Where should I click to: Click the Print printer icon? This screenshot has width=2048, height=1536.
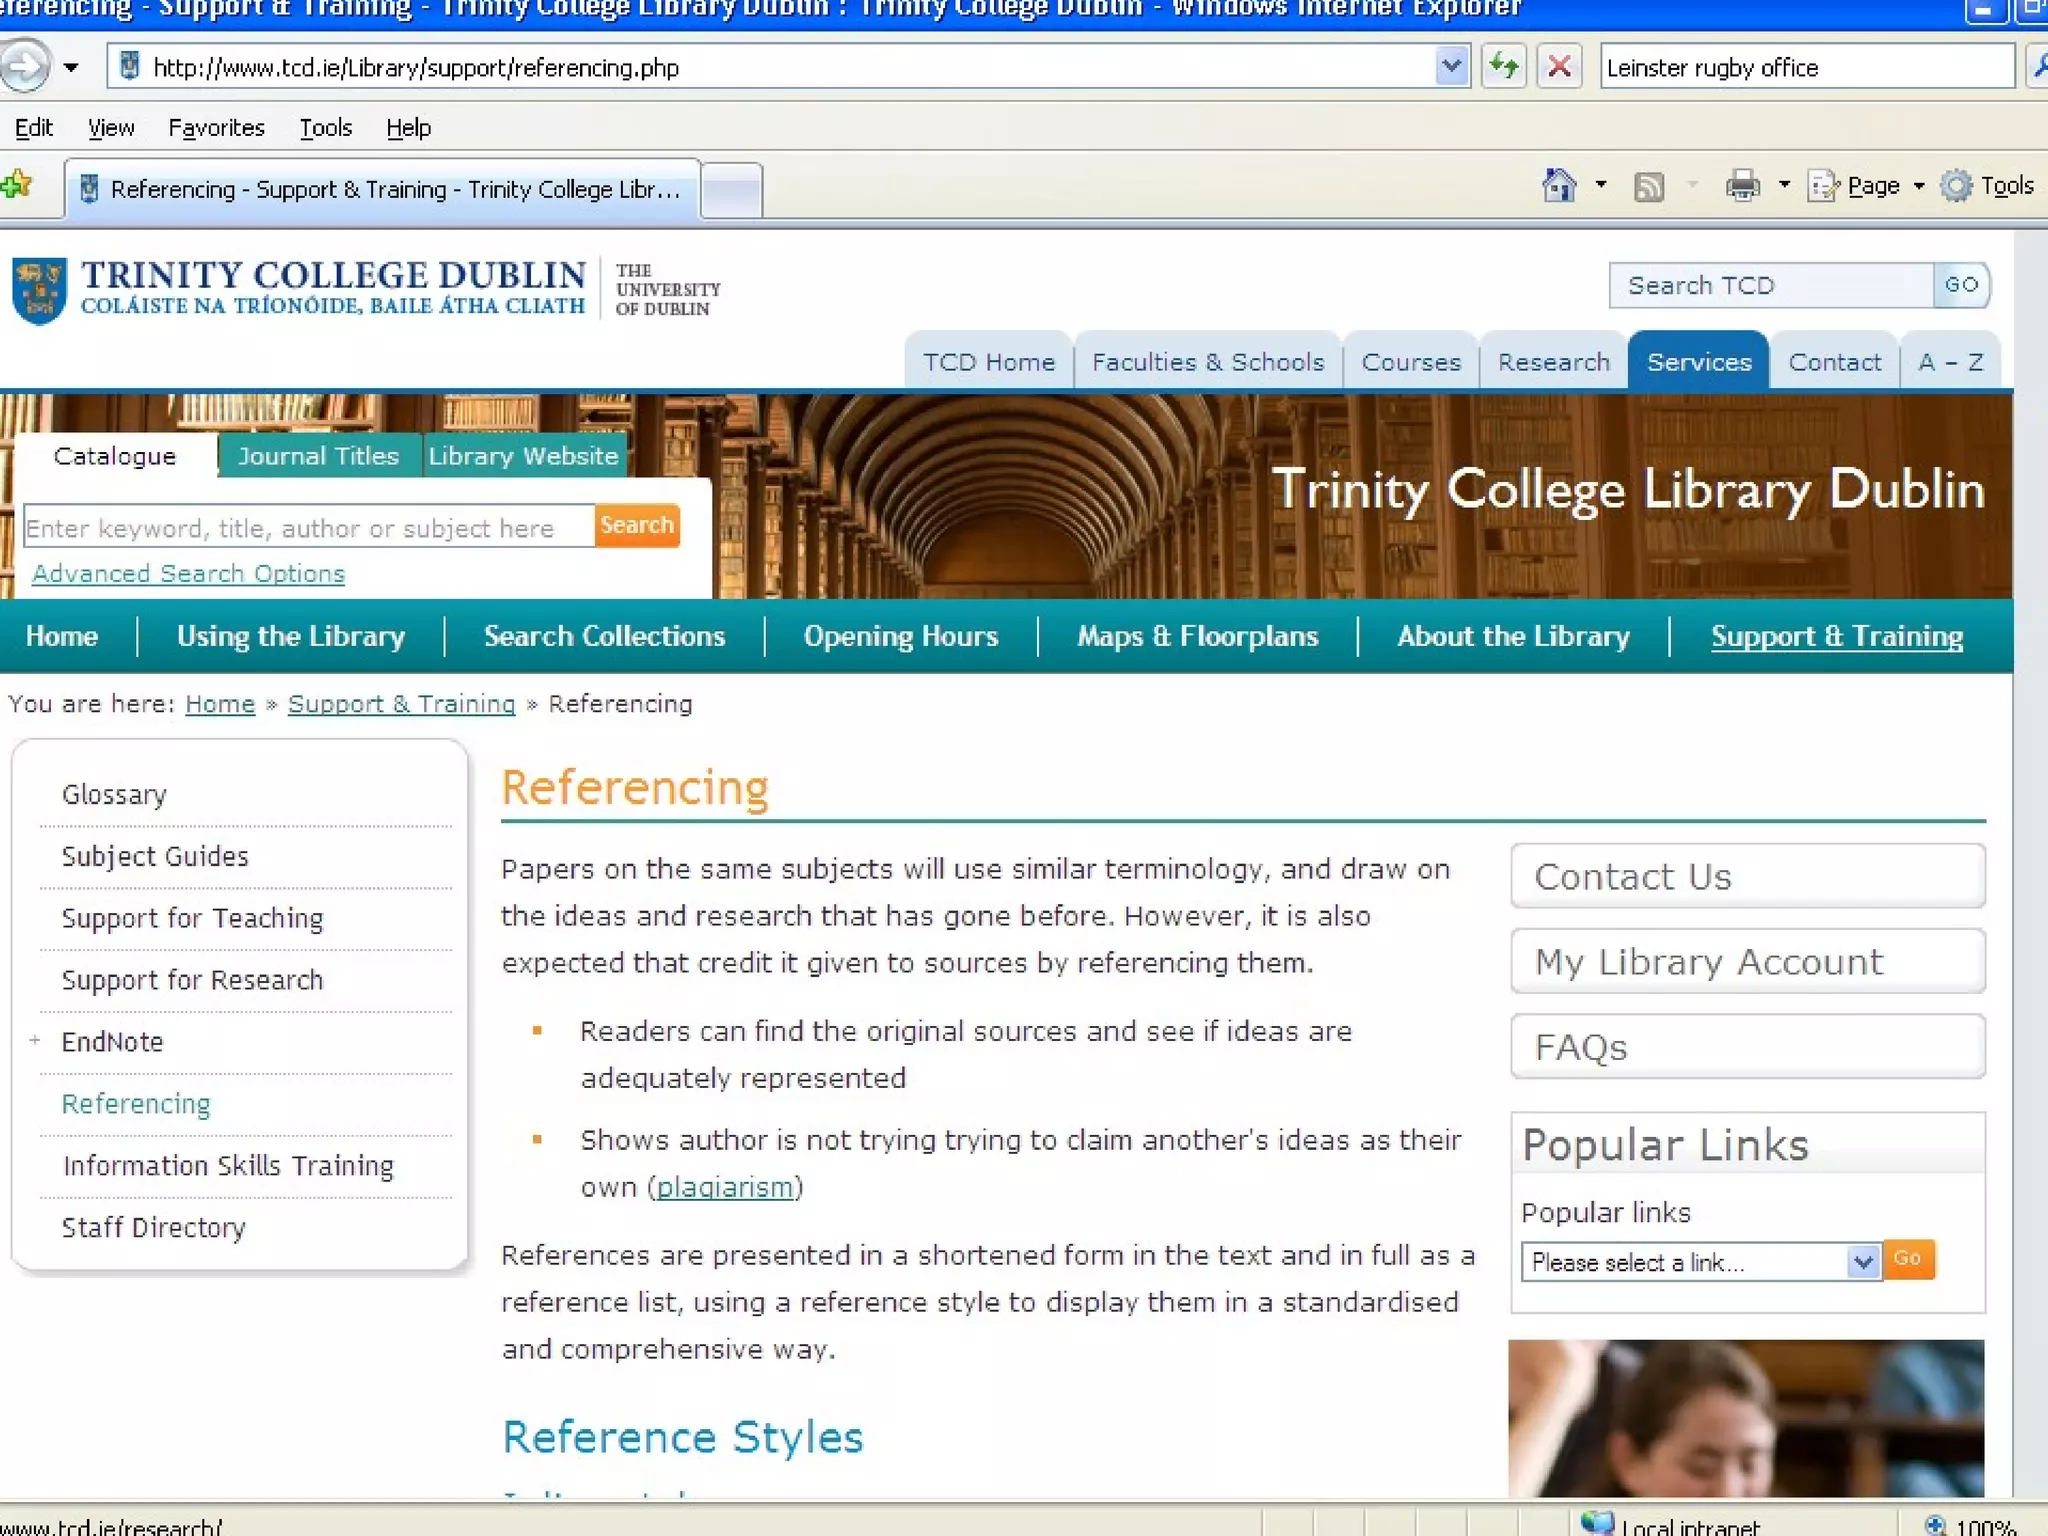pos(1742,186)
